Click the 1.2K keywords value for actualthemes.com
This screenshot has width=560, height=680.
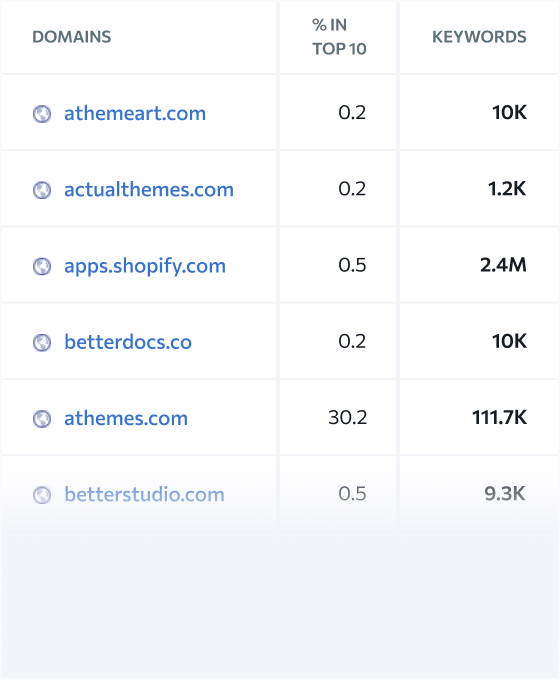click(x=507, y=189)
